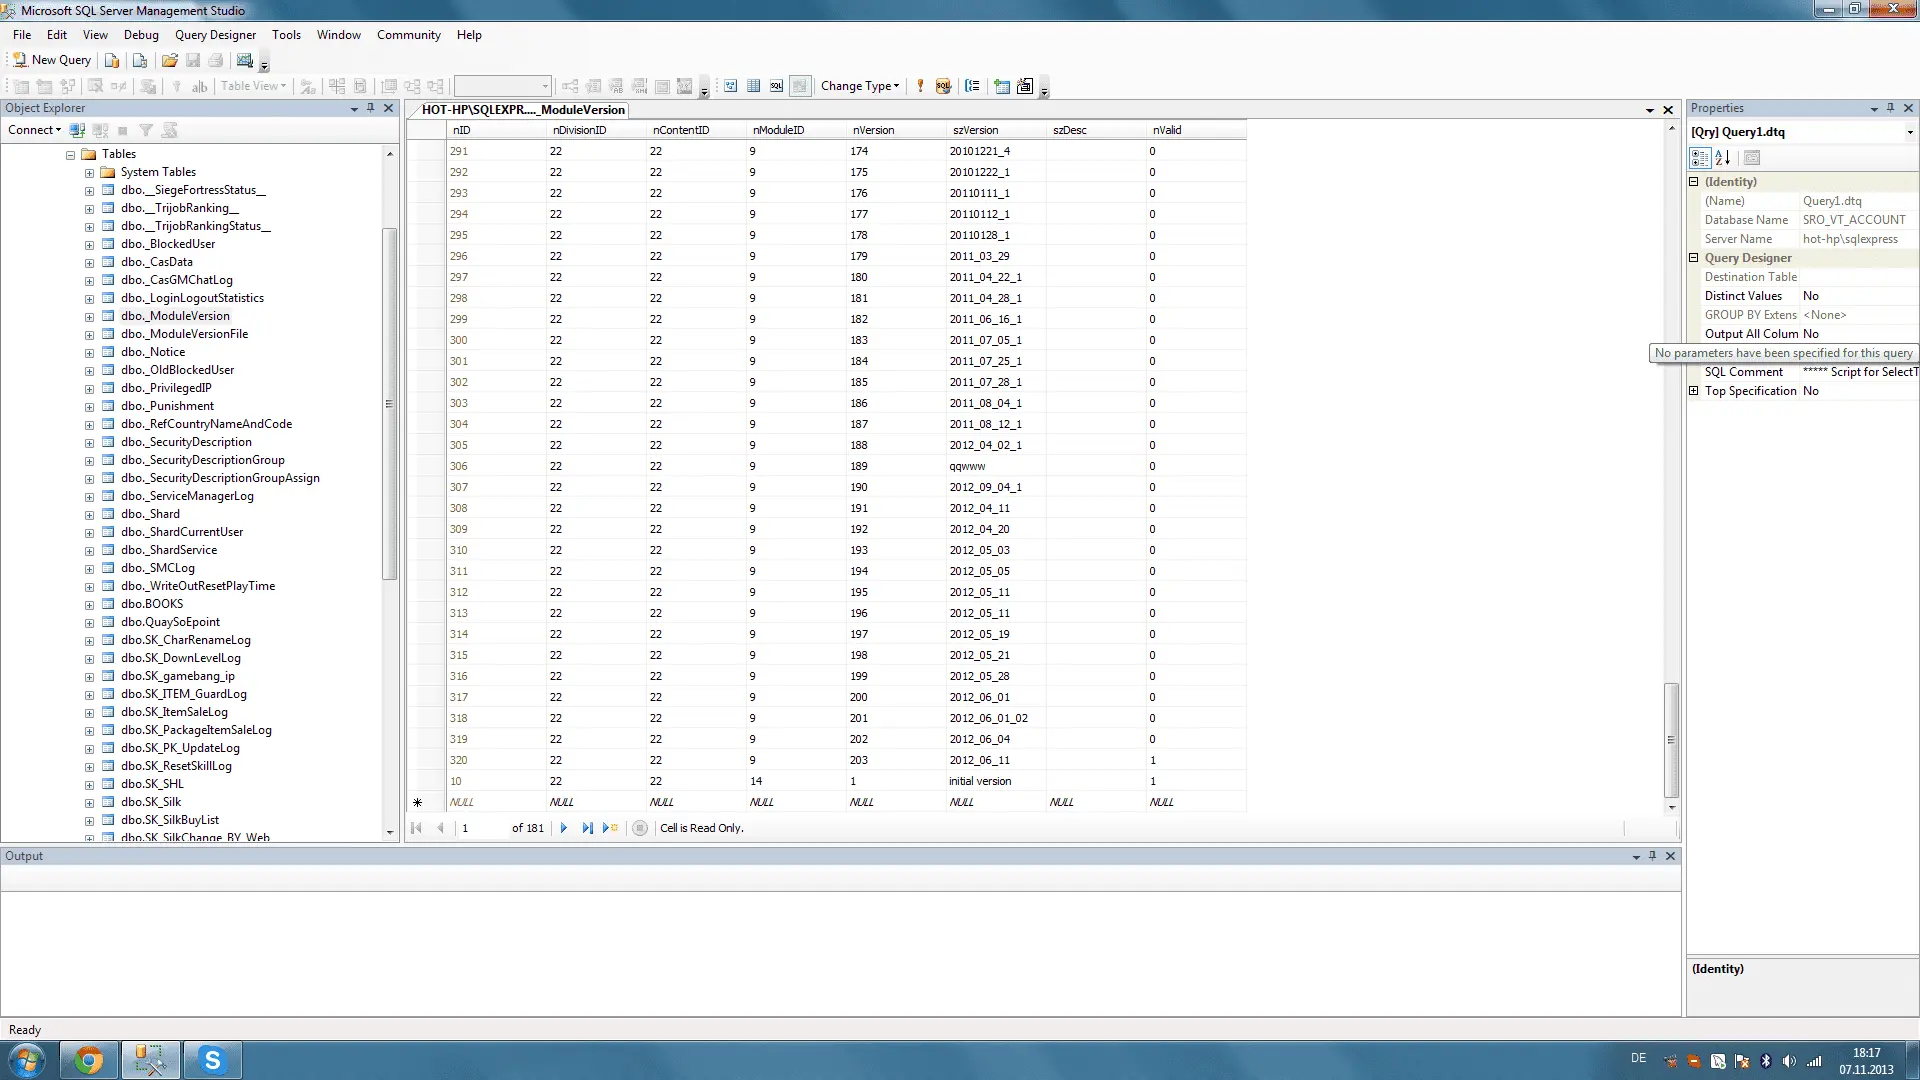Show the Diagram pane icon
Image resolution: width=1920 pixels, height=1080 pixels.
tap(731, 86)
